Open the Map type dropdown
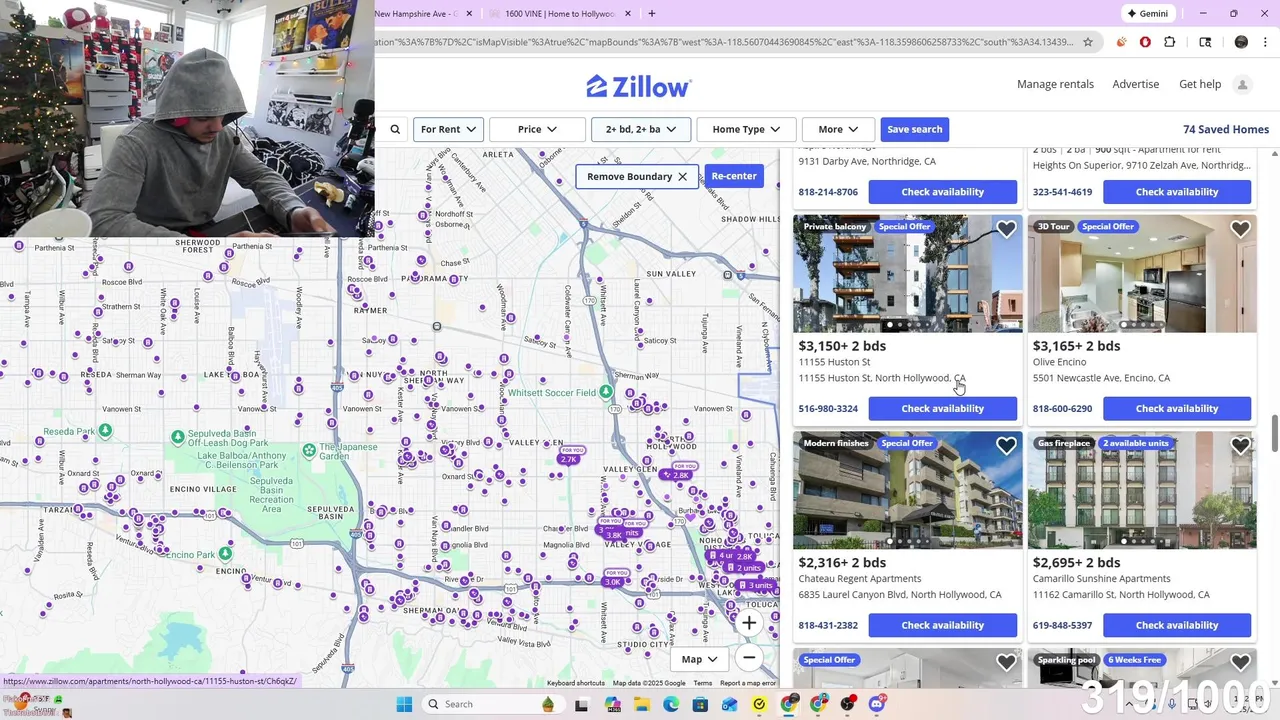The height and width of the screenshot is (720, 1280). (700, 659)
